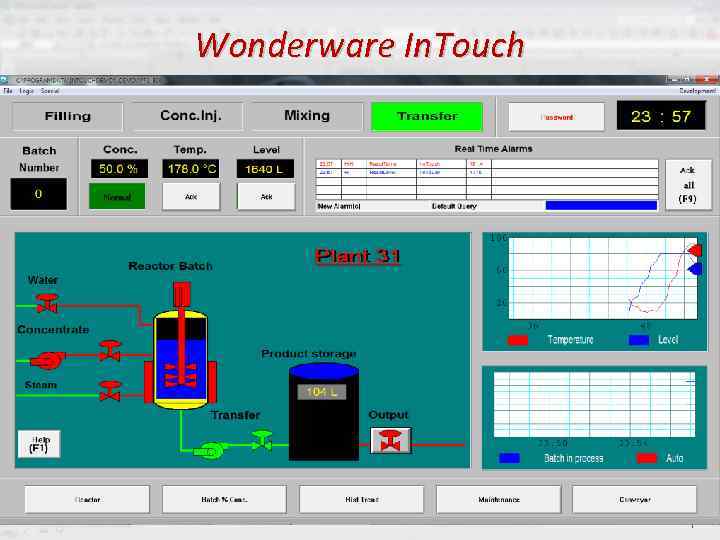Image resolution: width=720 pixels, height=540 pixels.
Task: Click the blue alarm status progress bar
Action: [x=601, y=206]
